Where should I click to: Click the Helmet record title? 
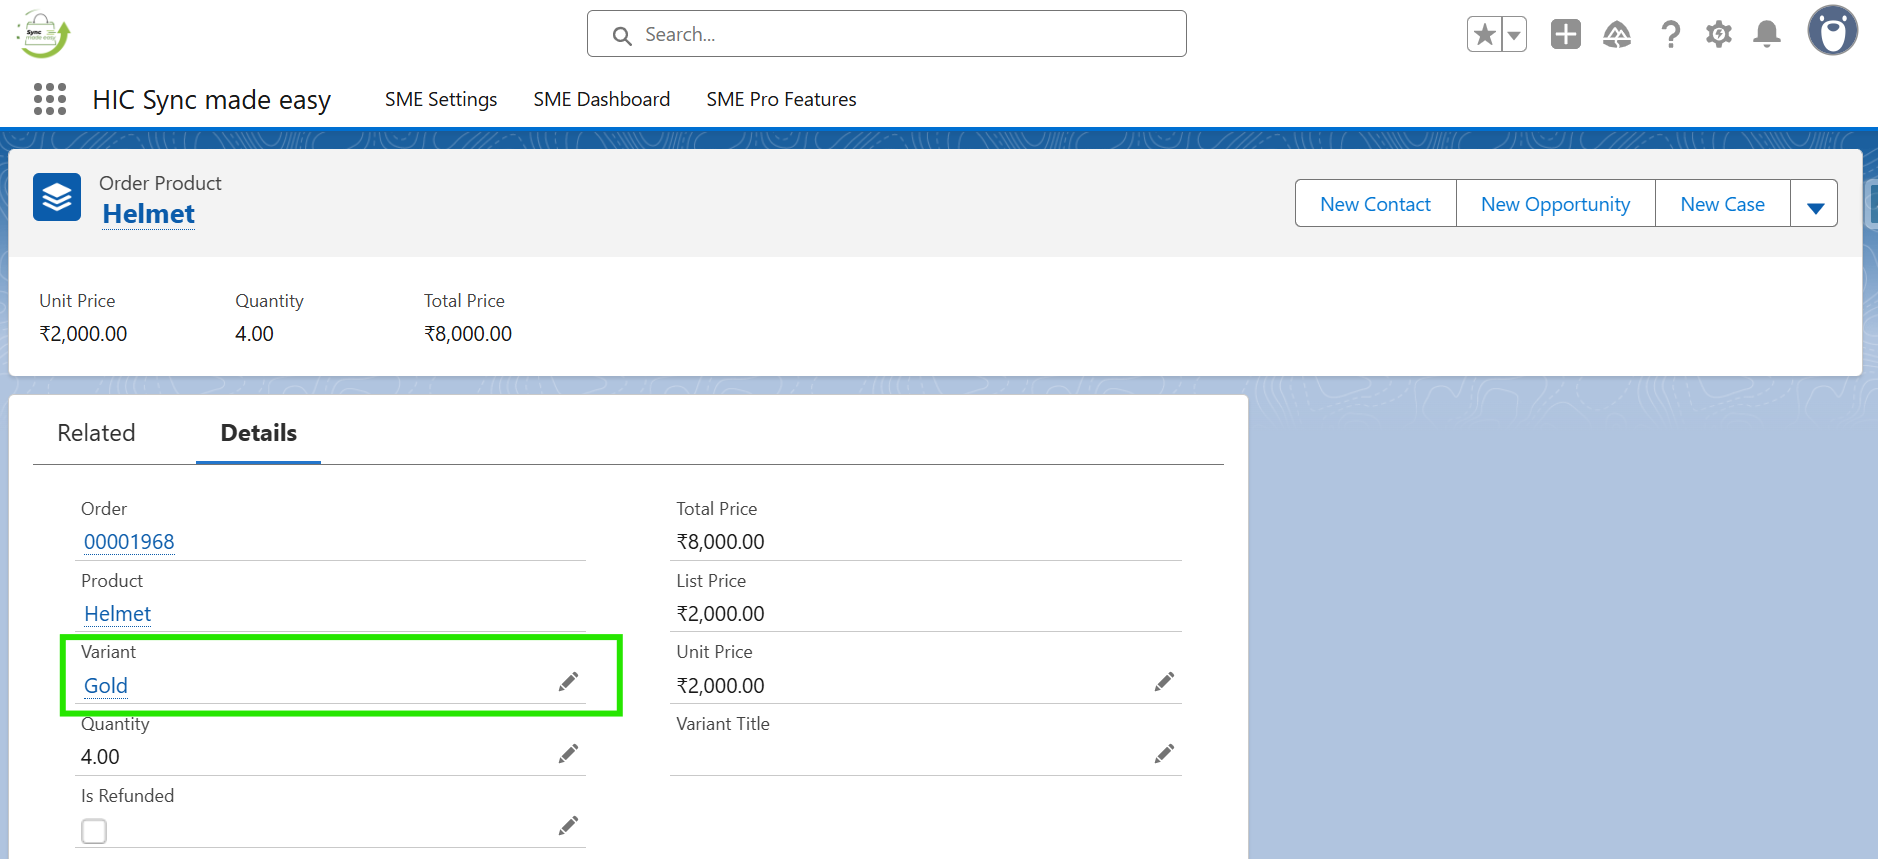[149, 214]
